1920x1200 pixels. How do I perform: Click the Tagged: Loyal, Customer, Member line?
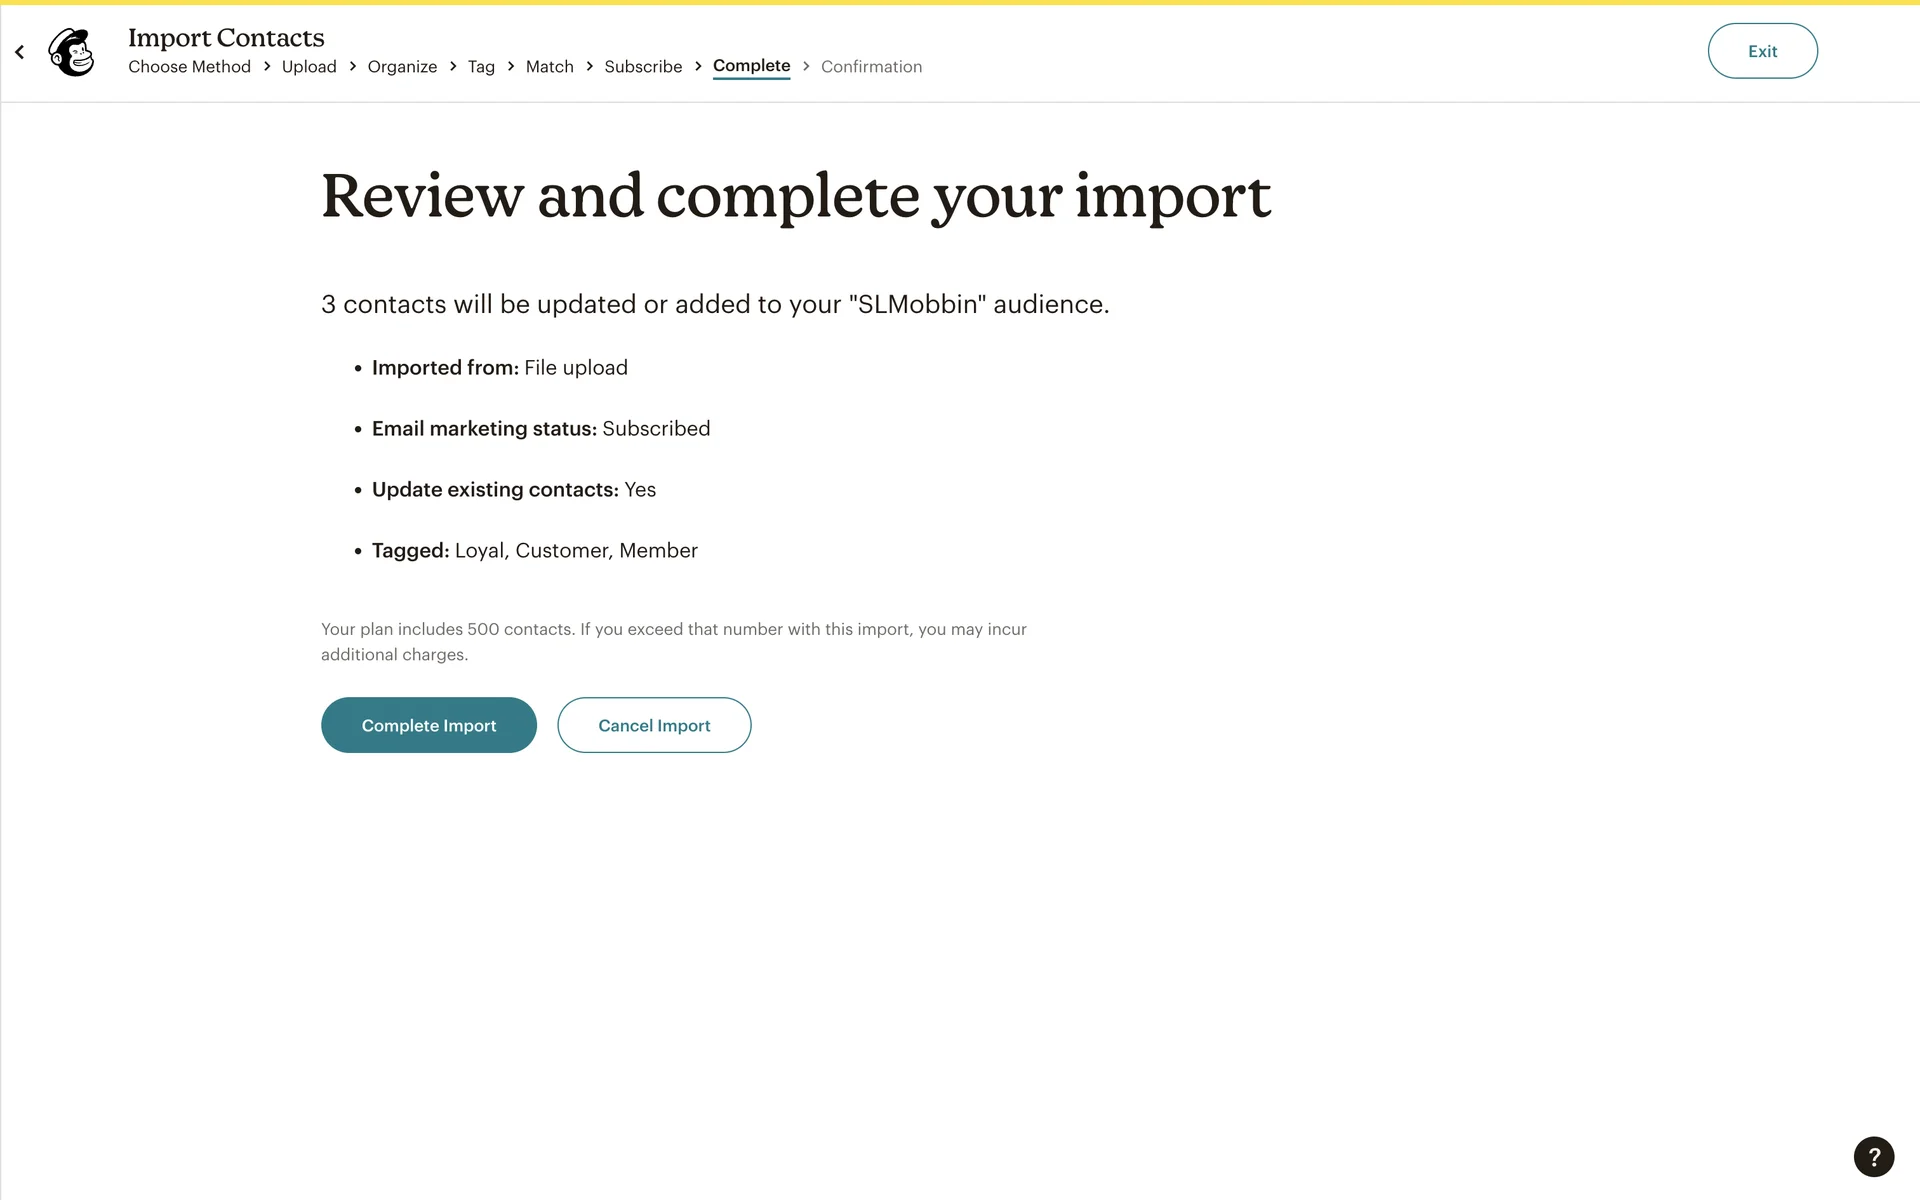pyautogui.click(x=534, y=551)
